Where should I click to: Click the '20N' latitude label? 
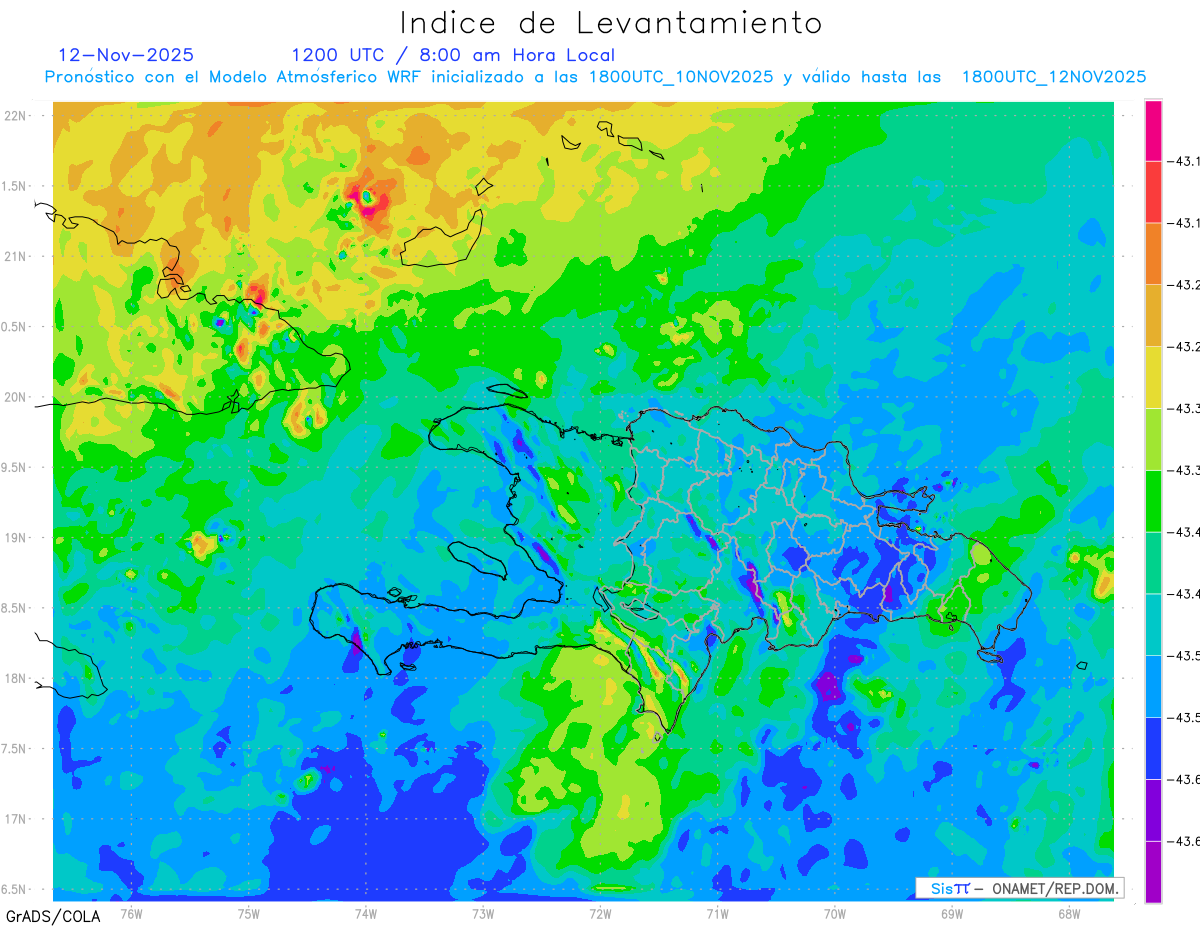click(16, 397)
